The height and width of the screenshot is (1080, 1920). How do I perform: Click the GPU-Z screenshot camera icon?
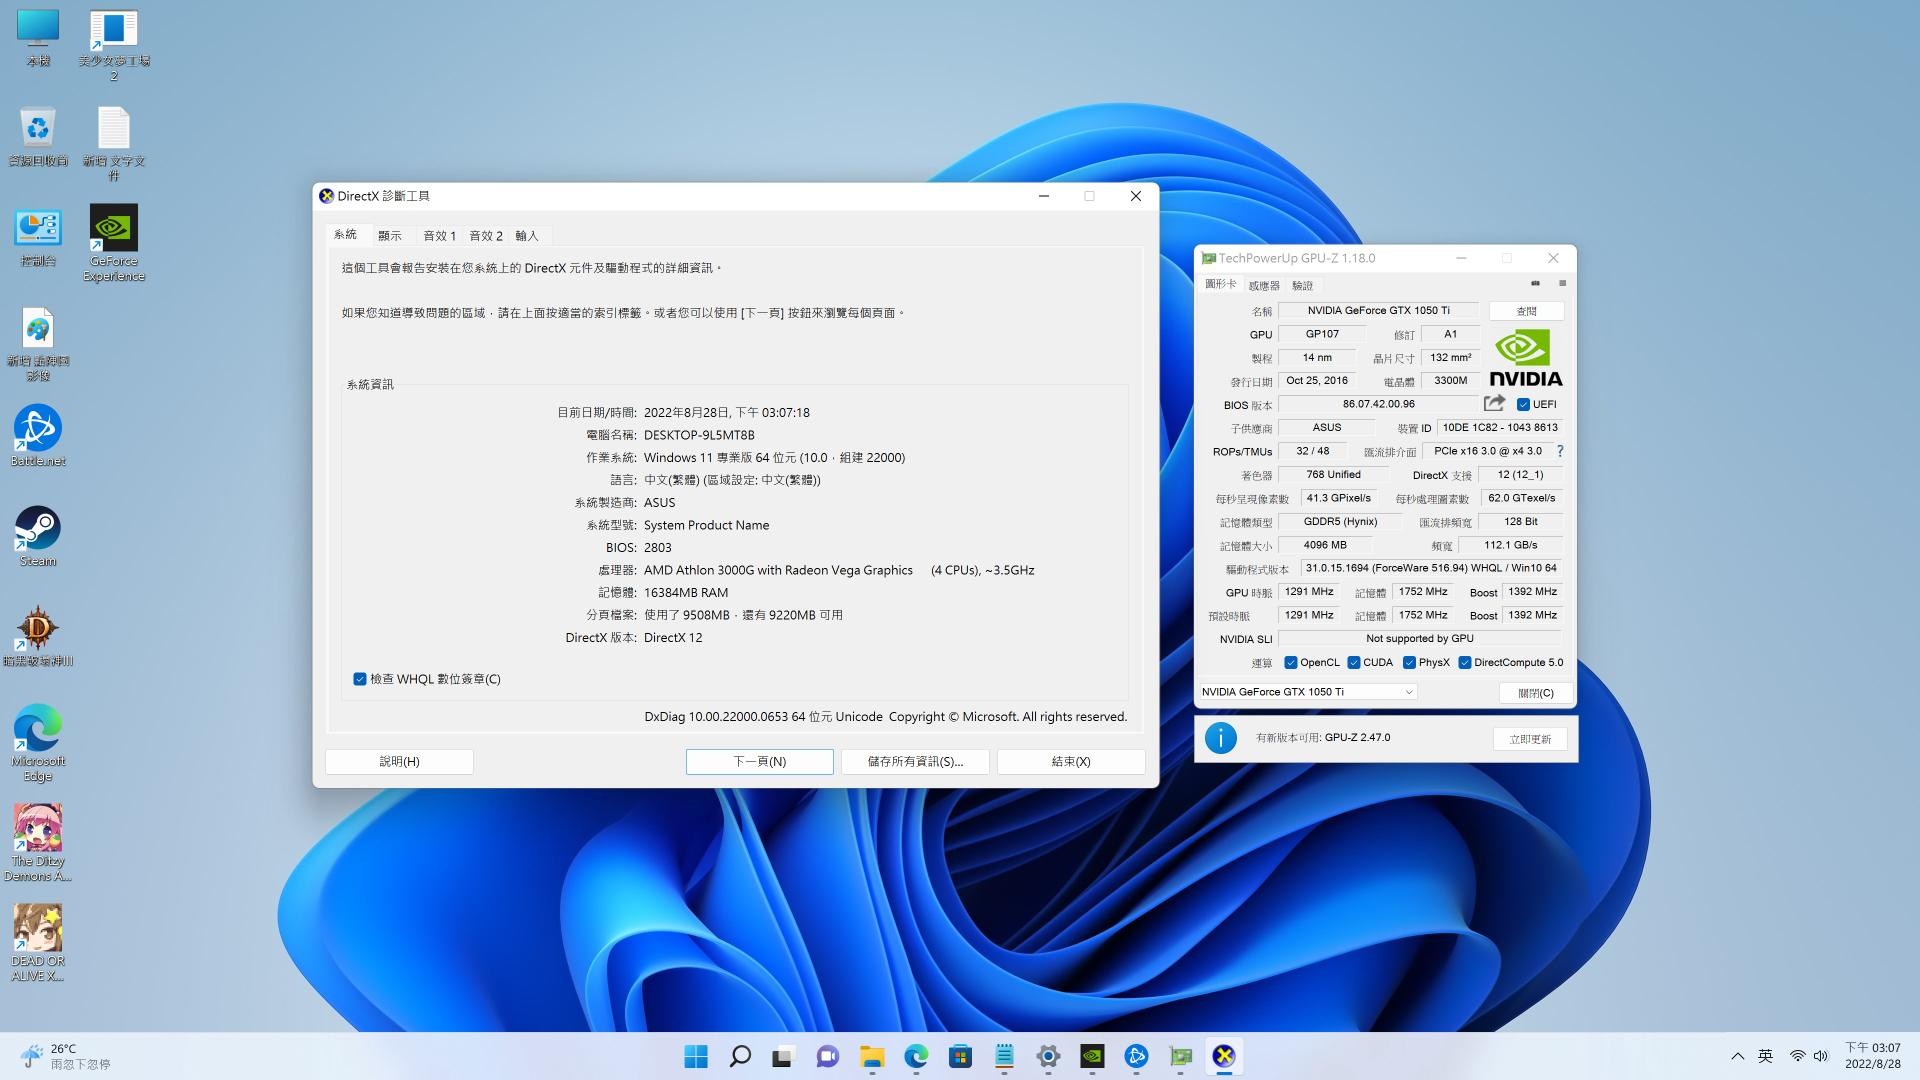coord(1535,284)
